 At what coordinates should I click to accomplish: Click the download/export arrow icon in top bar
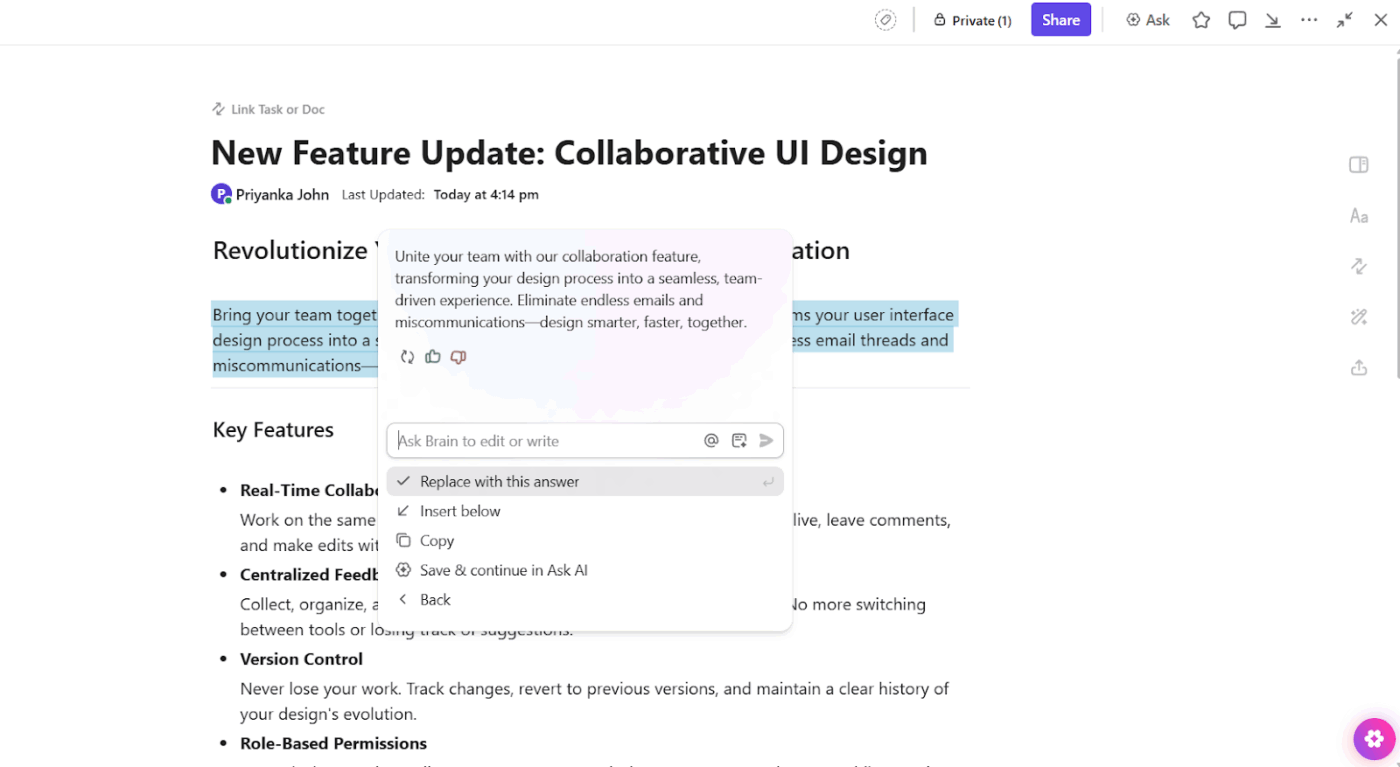(x=1273, y=20)
